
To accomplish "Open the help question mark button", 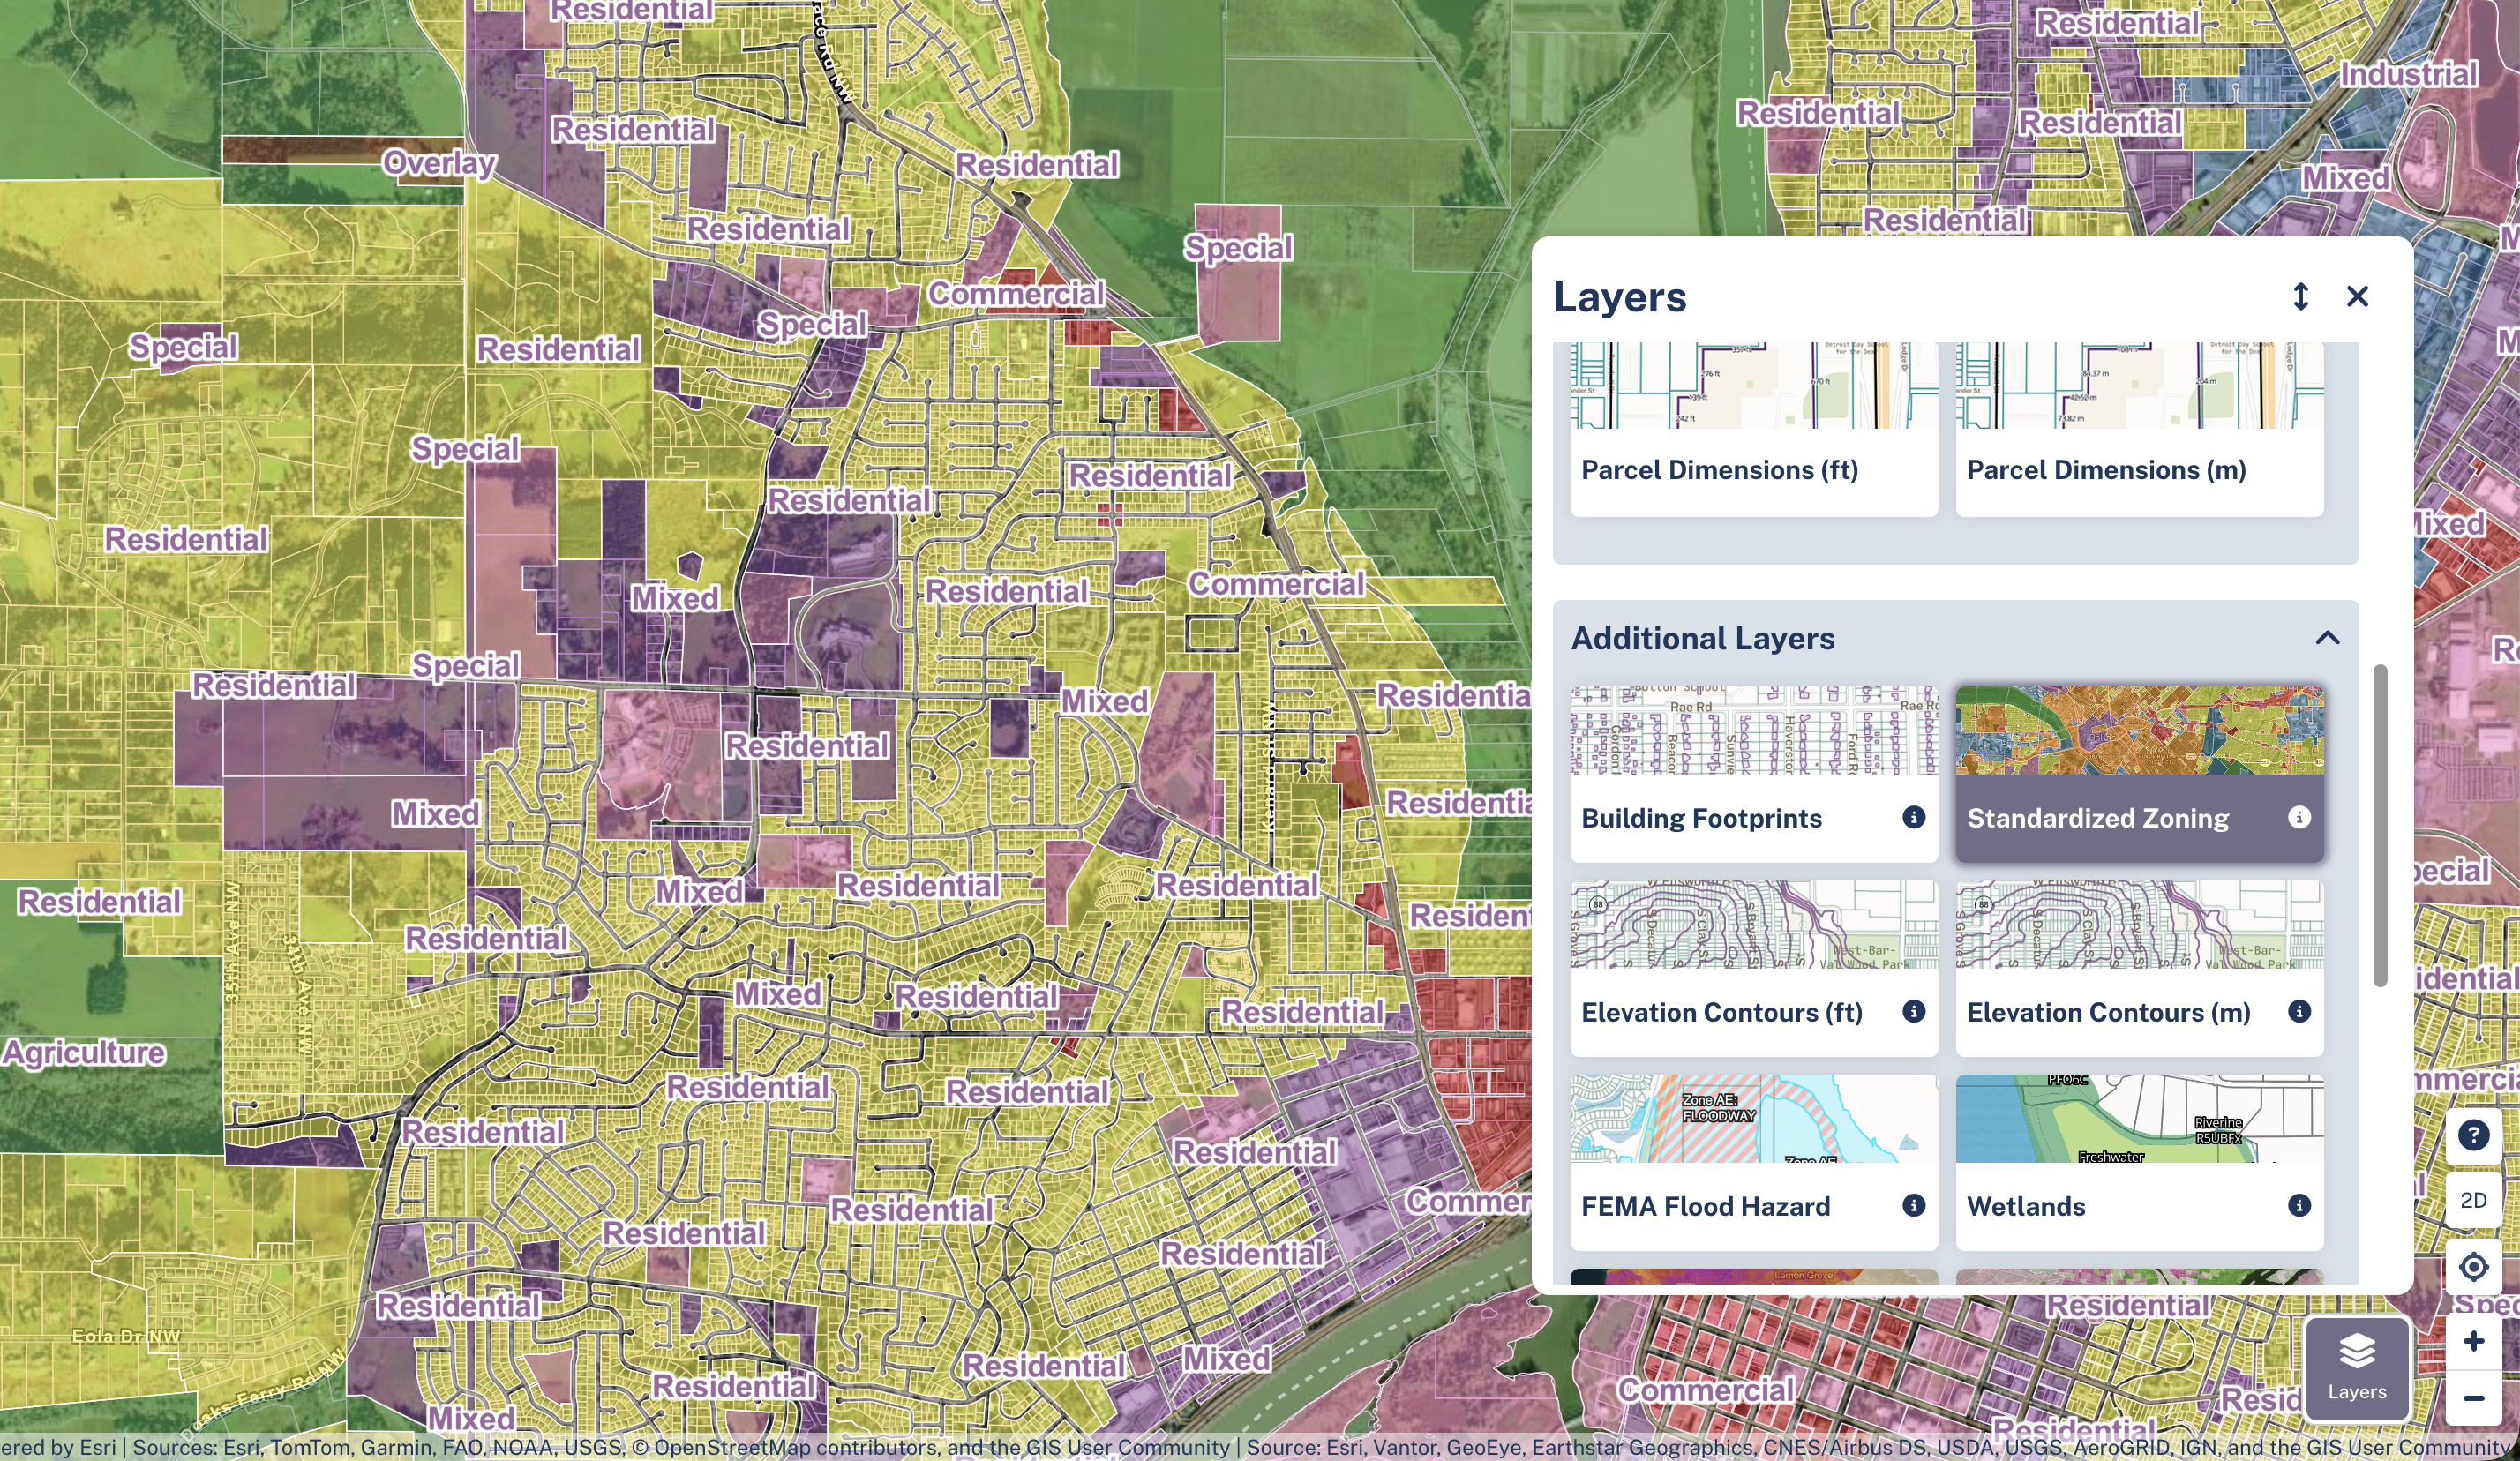I will [2473, 1135].
